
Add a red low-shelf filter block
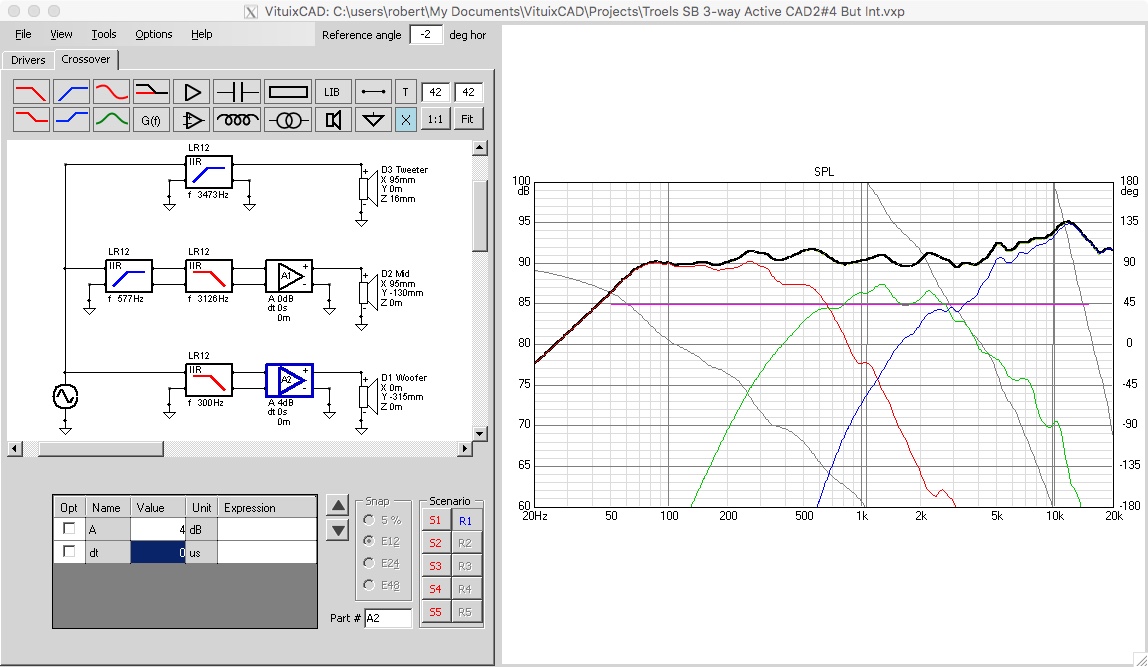(31, 119)
